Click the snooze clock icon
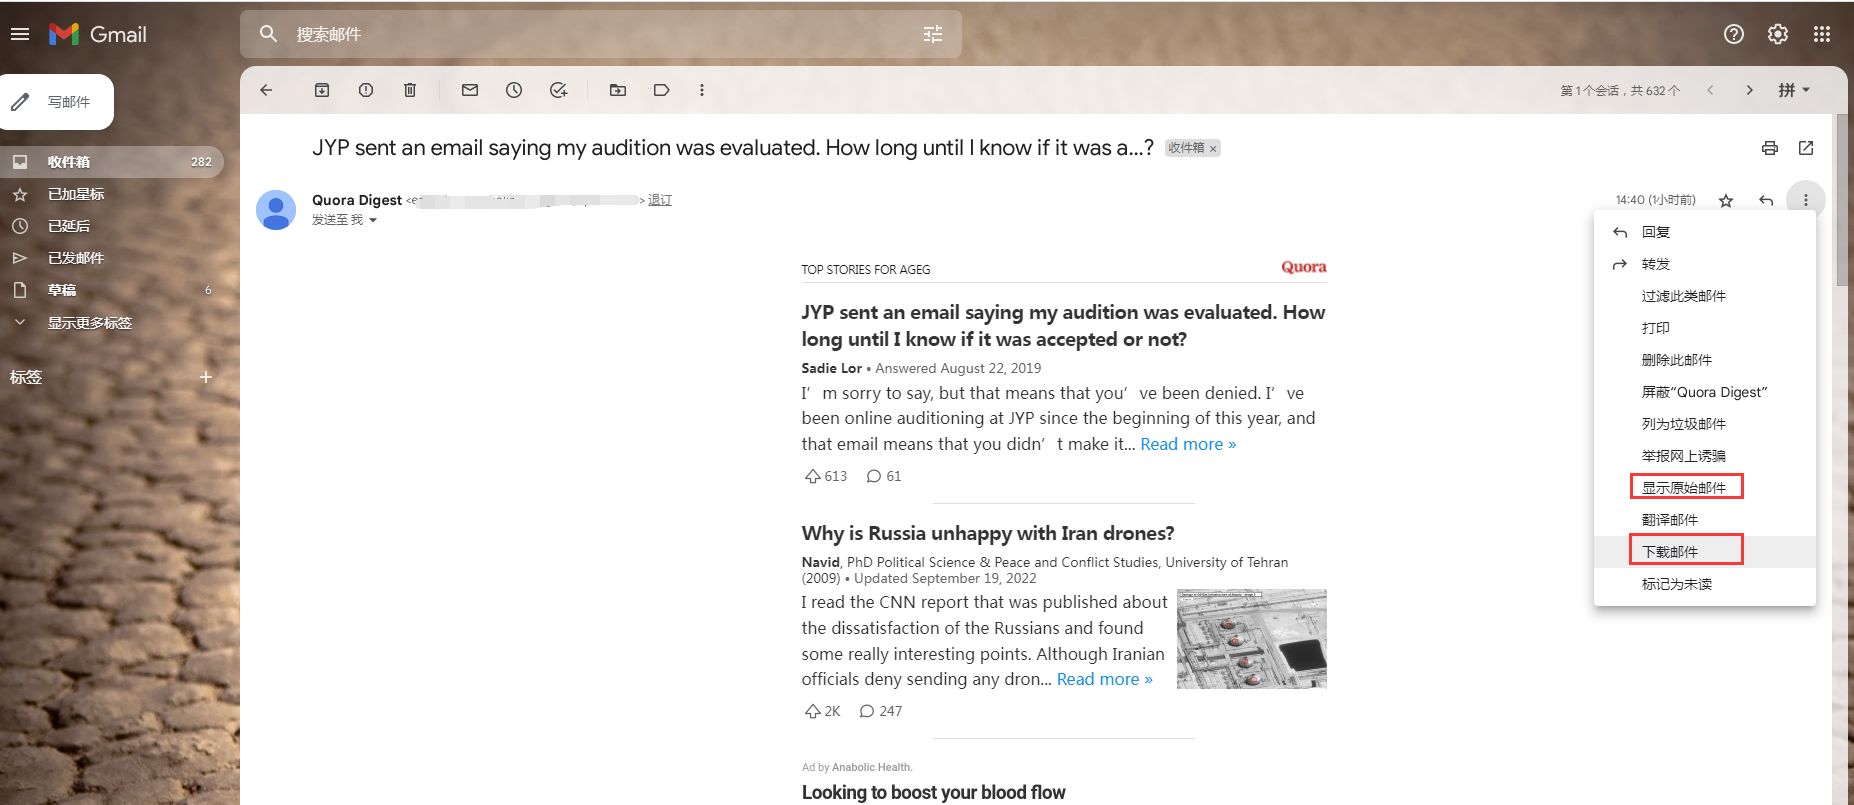 (514, 90)
